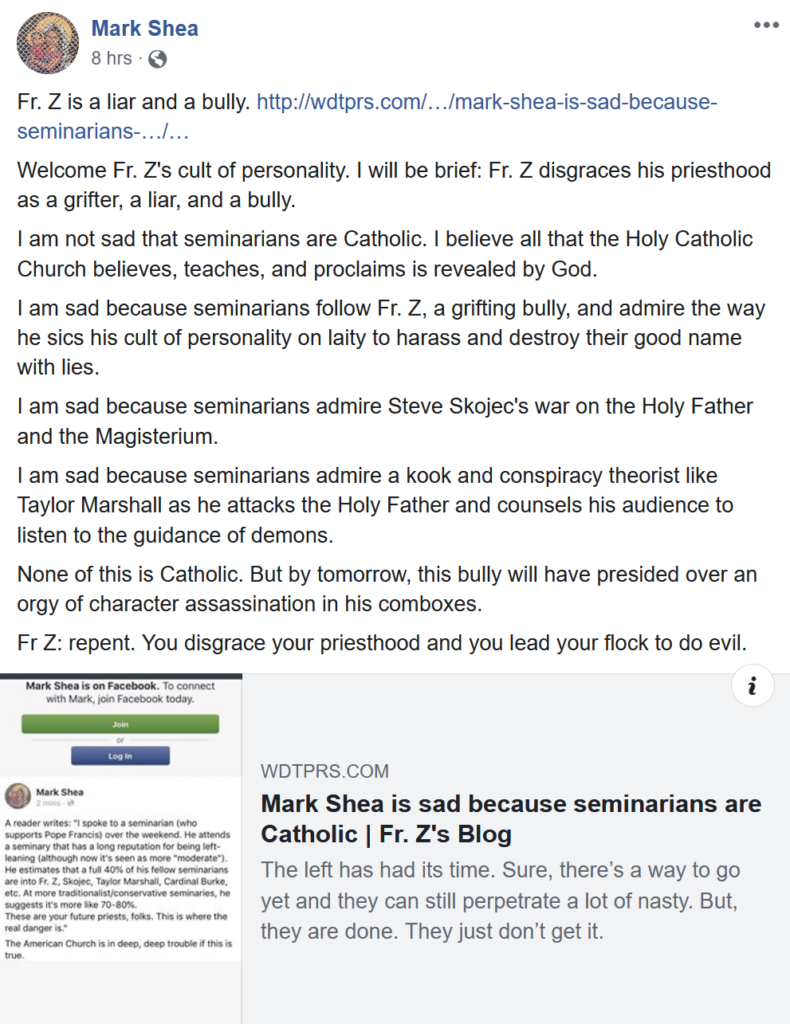Click the "Welcome Fr. Z's cult of personality" paragraph

click(380, 184)
